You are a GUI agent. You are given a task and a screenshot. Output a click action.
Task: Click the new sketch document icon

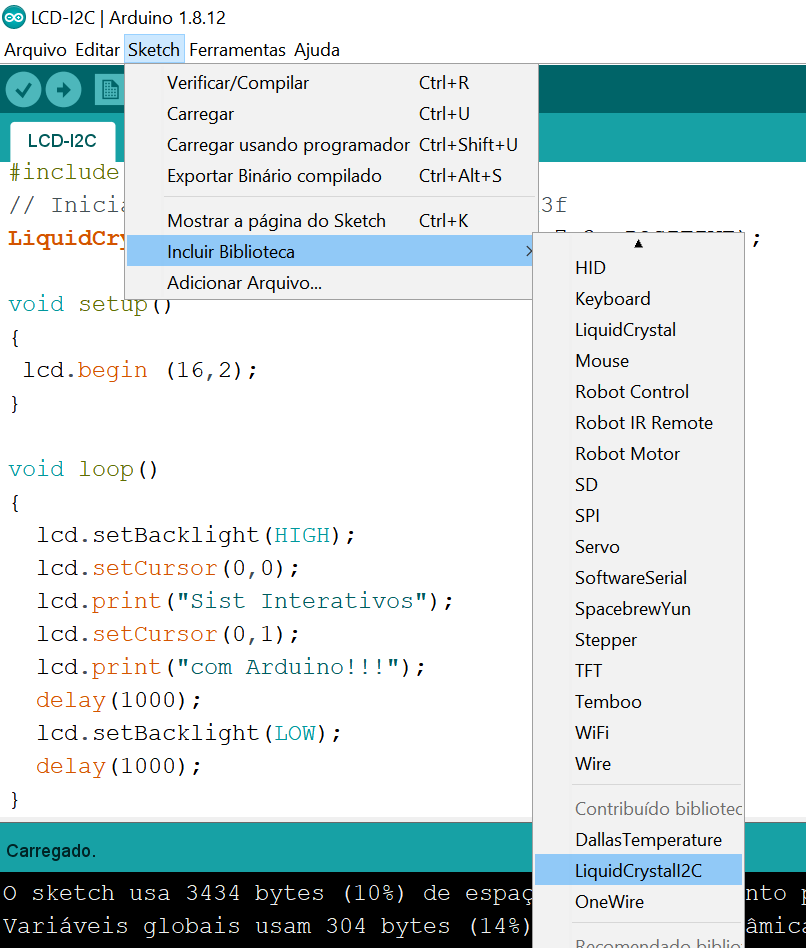tap(110, 89)
